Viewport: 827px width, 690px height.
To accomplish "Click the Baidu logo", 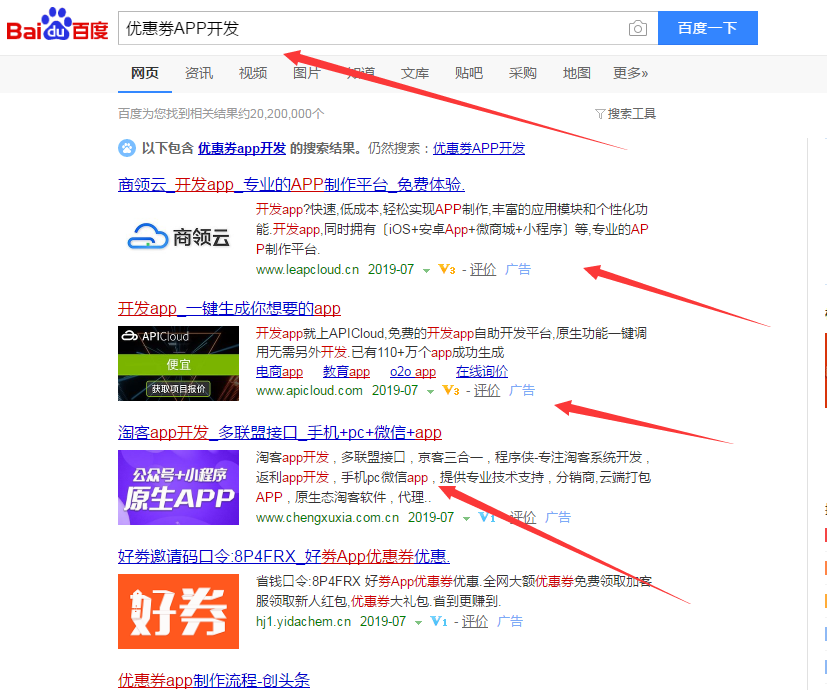I will click(57, 25).
